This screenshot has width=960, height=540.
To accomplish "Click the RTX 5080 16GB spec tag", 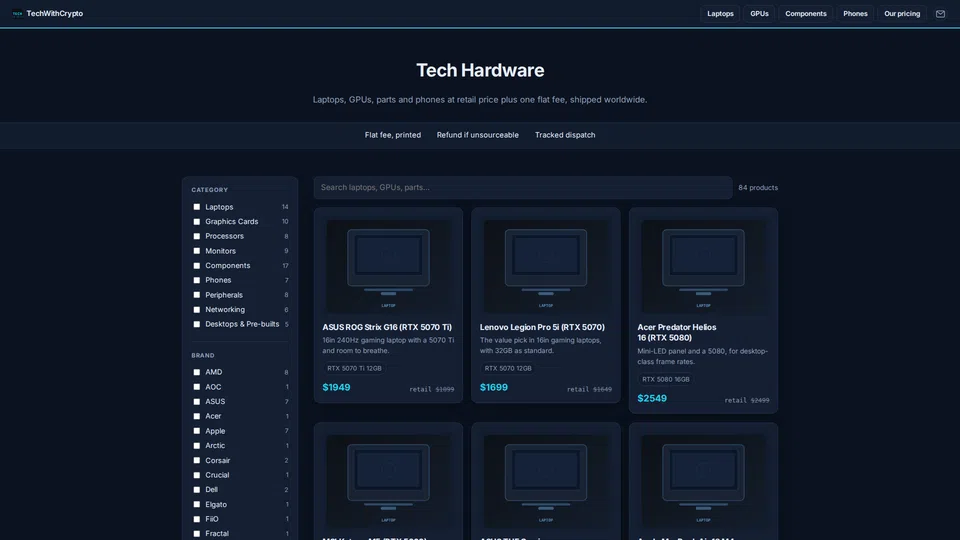I will pyautogui.click(x=666, y=380).
